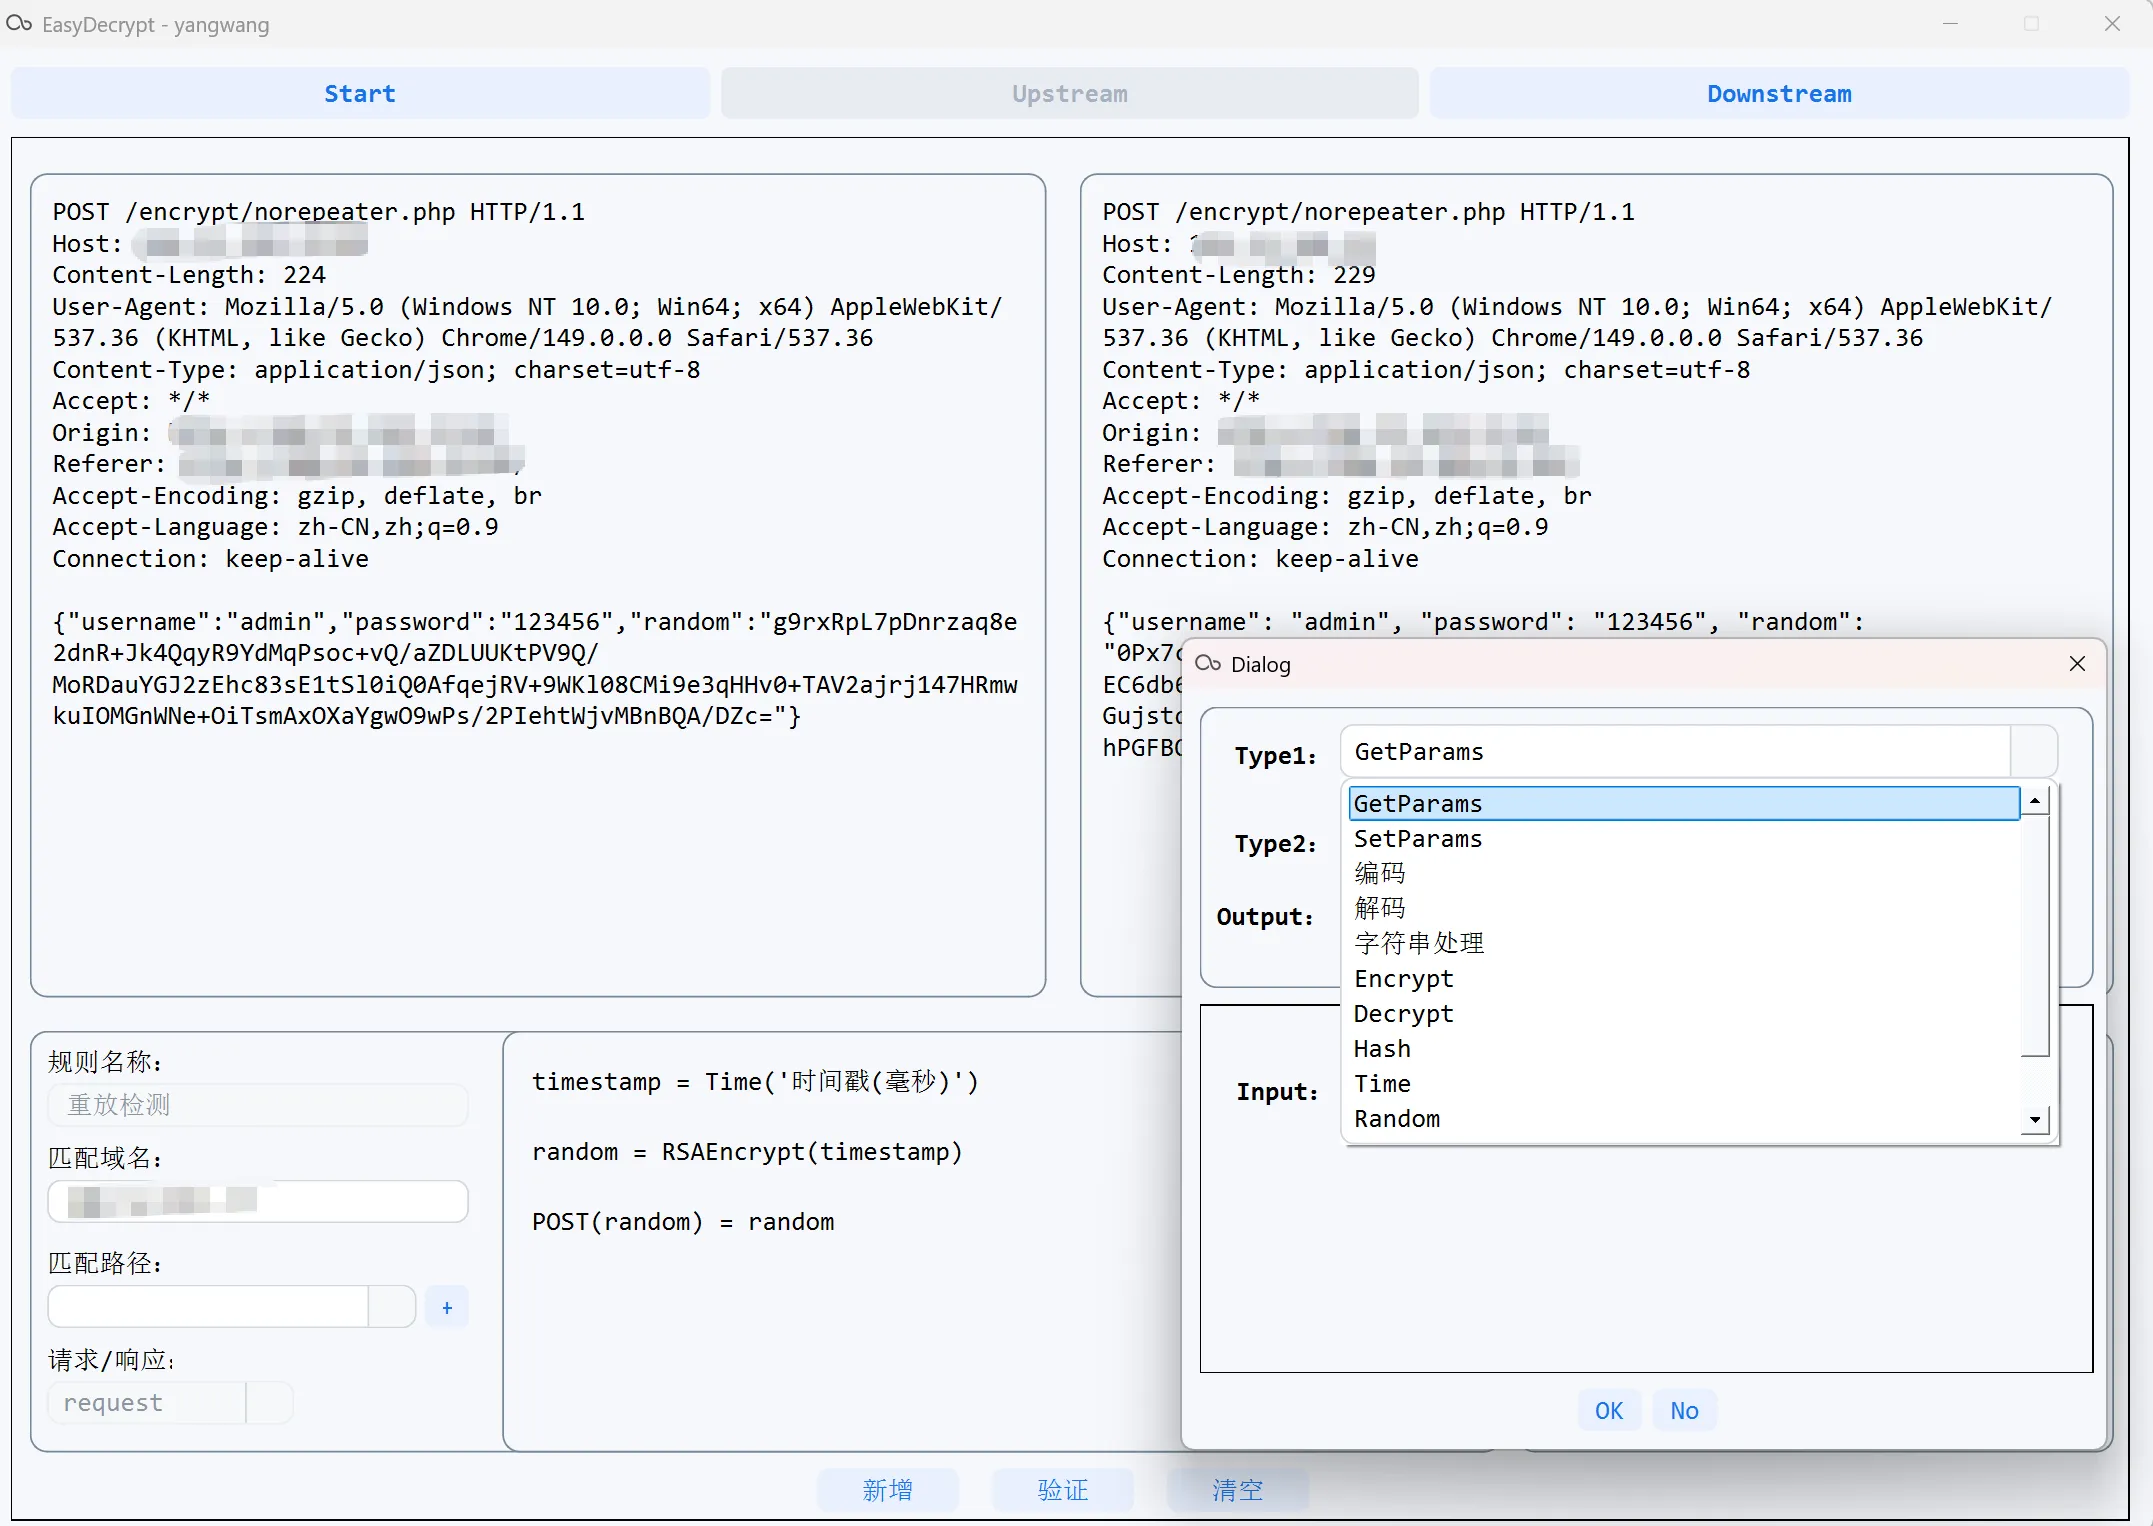Viewport: 2153px width, 1526px height.
Task: Select SetParams in the dropdown list
Action: coord(1684,838)
